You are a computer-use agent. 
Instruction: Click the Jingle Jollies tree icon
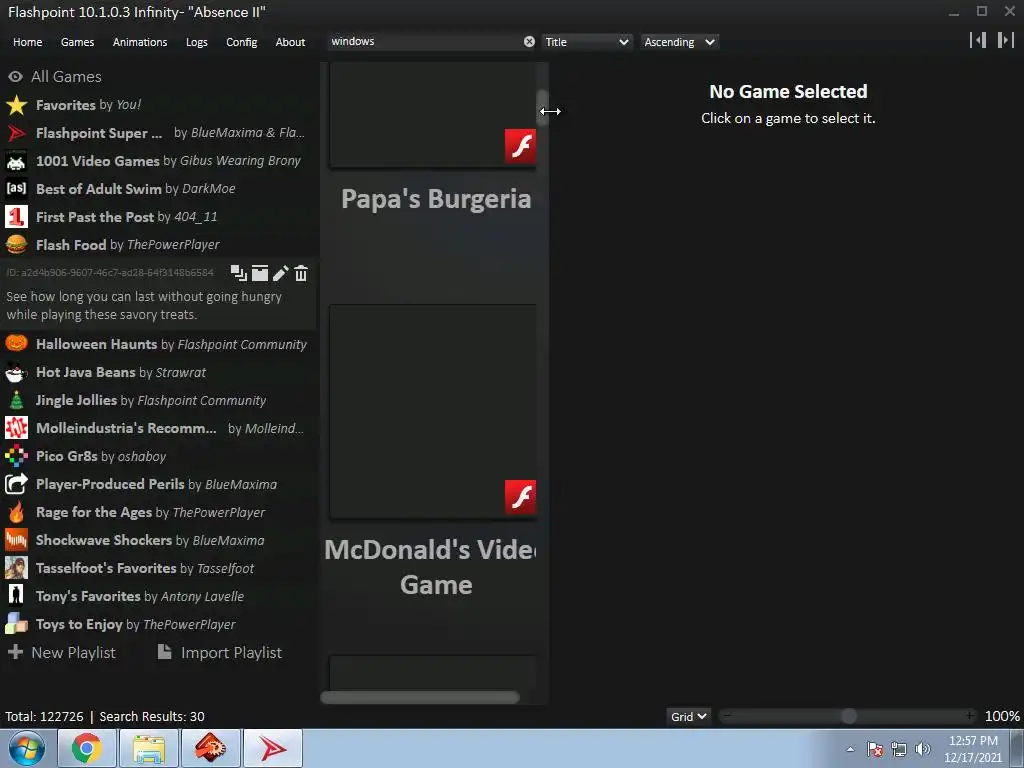point(16,400)
